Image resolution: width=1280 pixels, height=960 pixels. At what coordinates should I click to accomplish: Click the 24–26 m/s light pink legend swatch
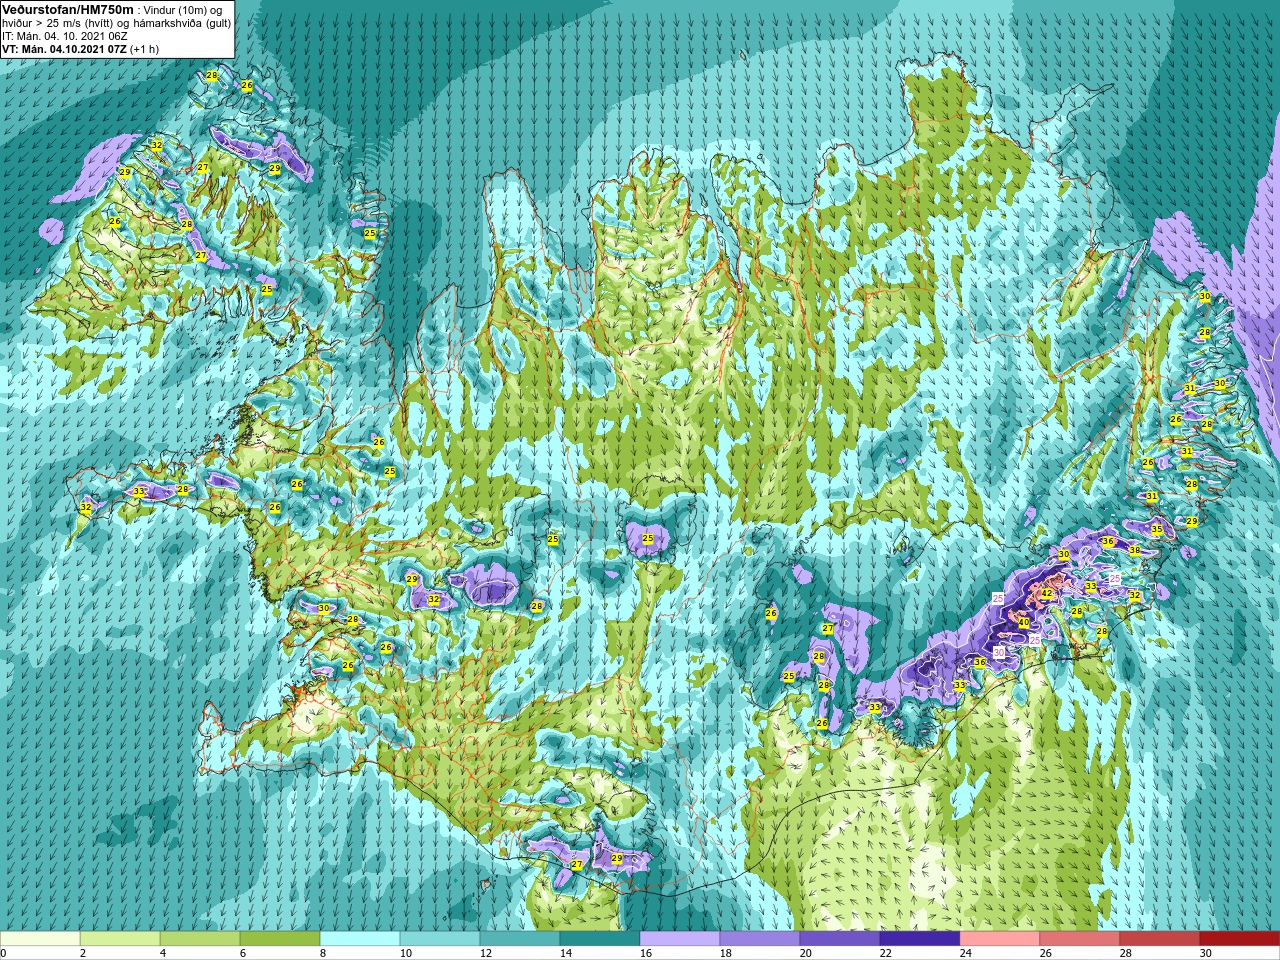1000,939
